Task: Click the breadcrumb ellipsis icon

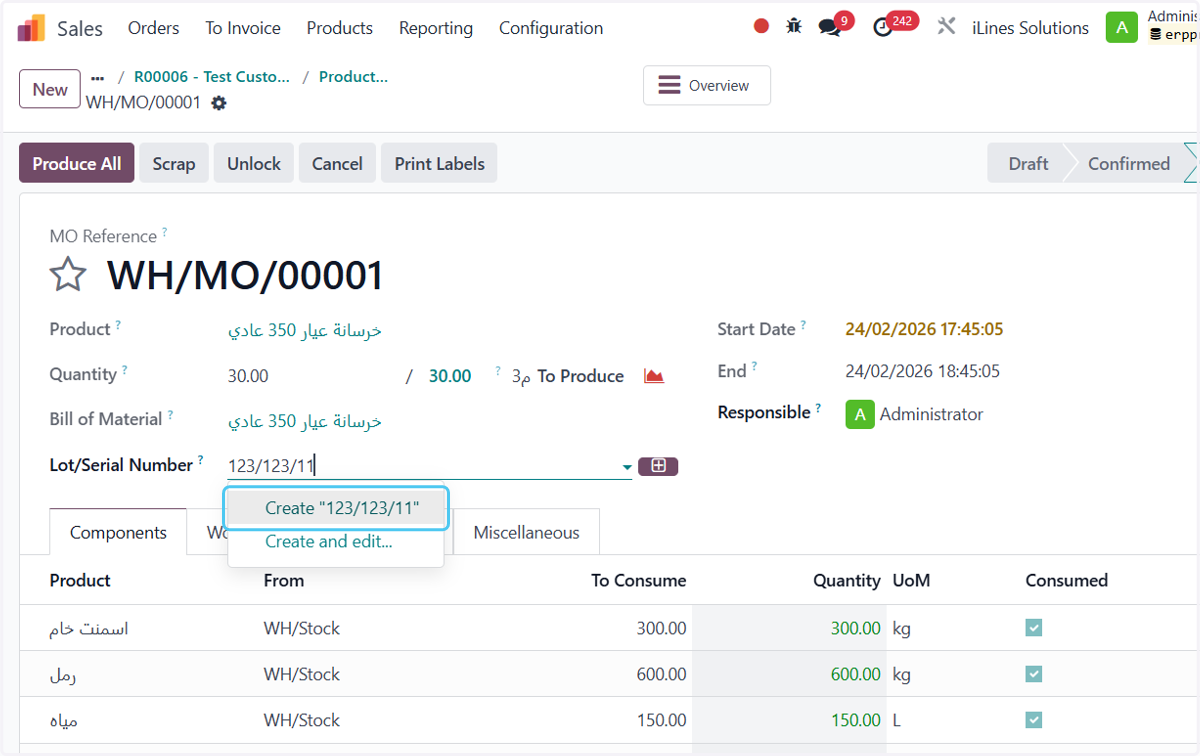Action: pos(97,77)
